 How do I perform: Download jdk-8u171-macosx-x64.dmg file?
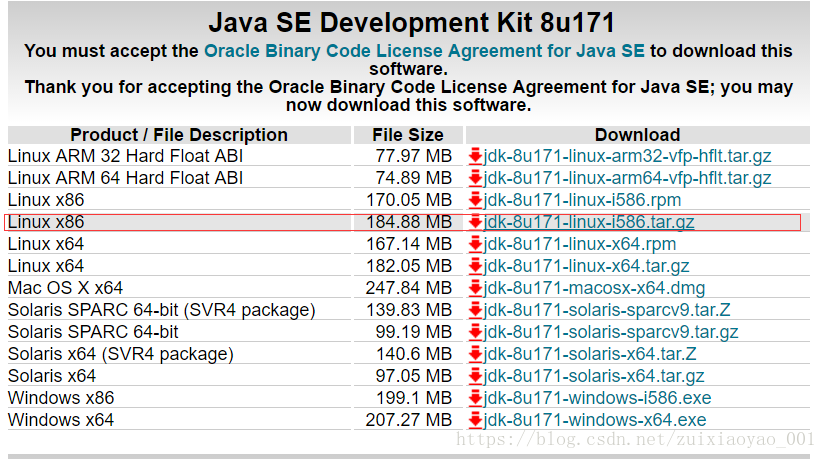tap(594, 288)
